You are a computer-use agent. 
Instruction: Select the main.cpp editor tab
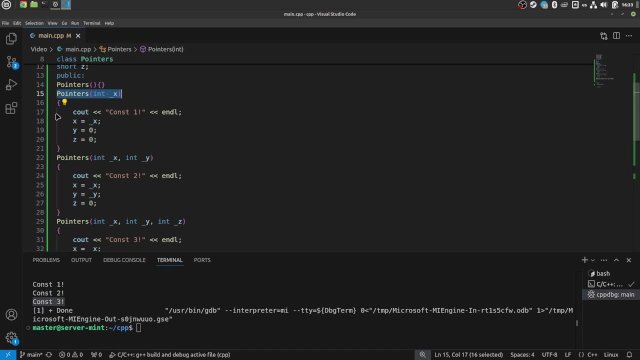pyautogui.click(x=54, y=36)
